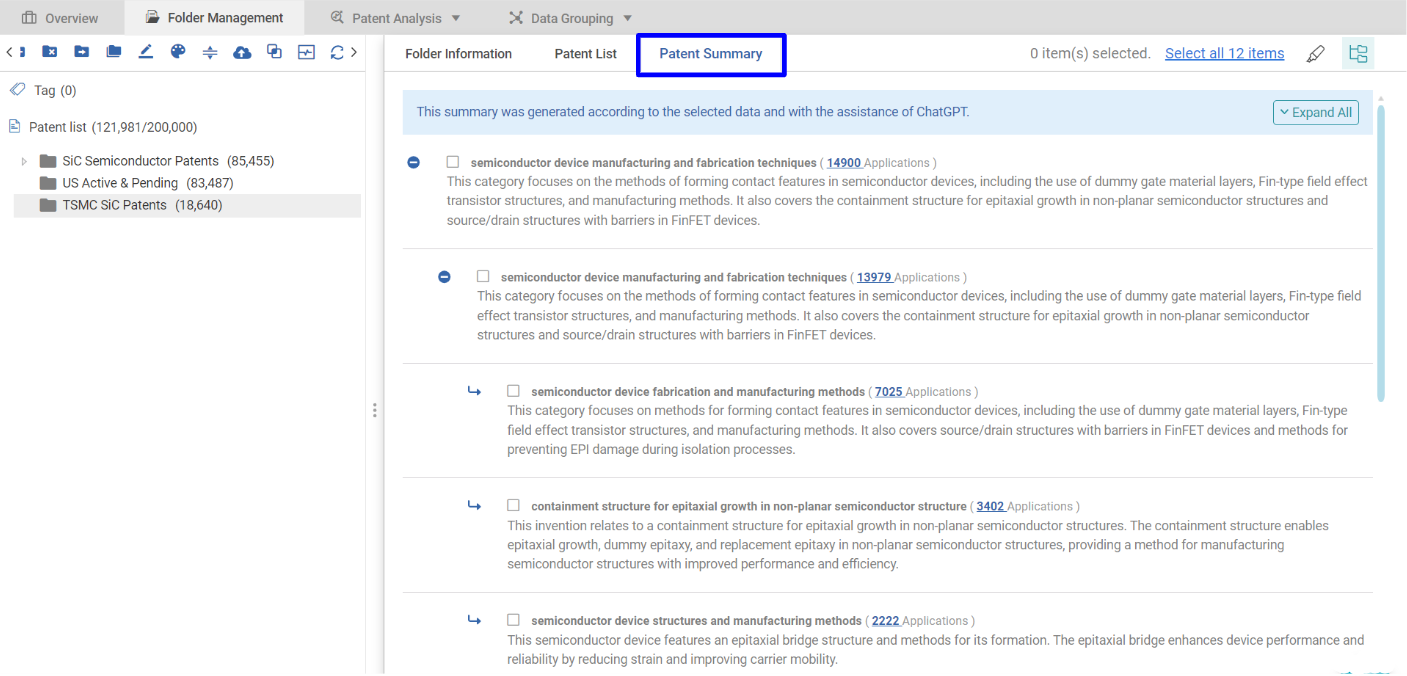Click the refresh arrows icon

(x=337, y=52)
